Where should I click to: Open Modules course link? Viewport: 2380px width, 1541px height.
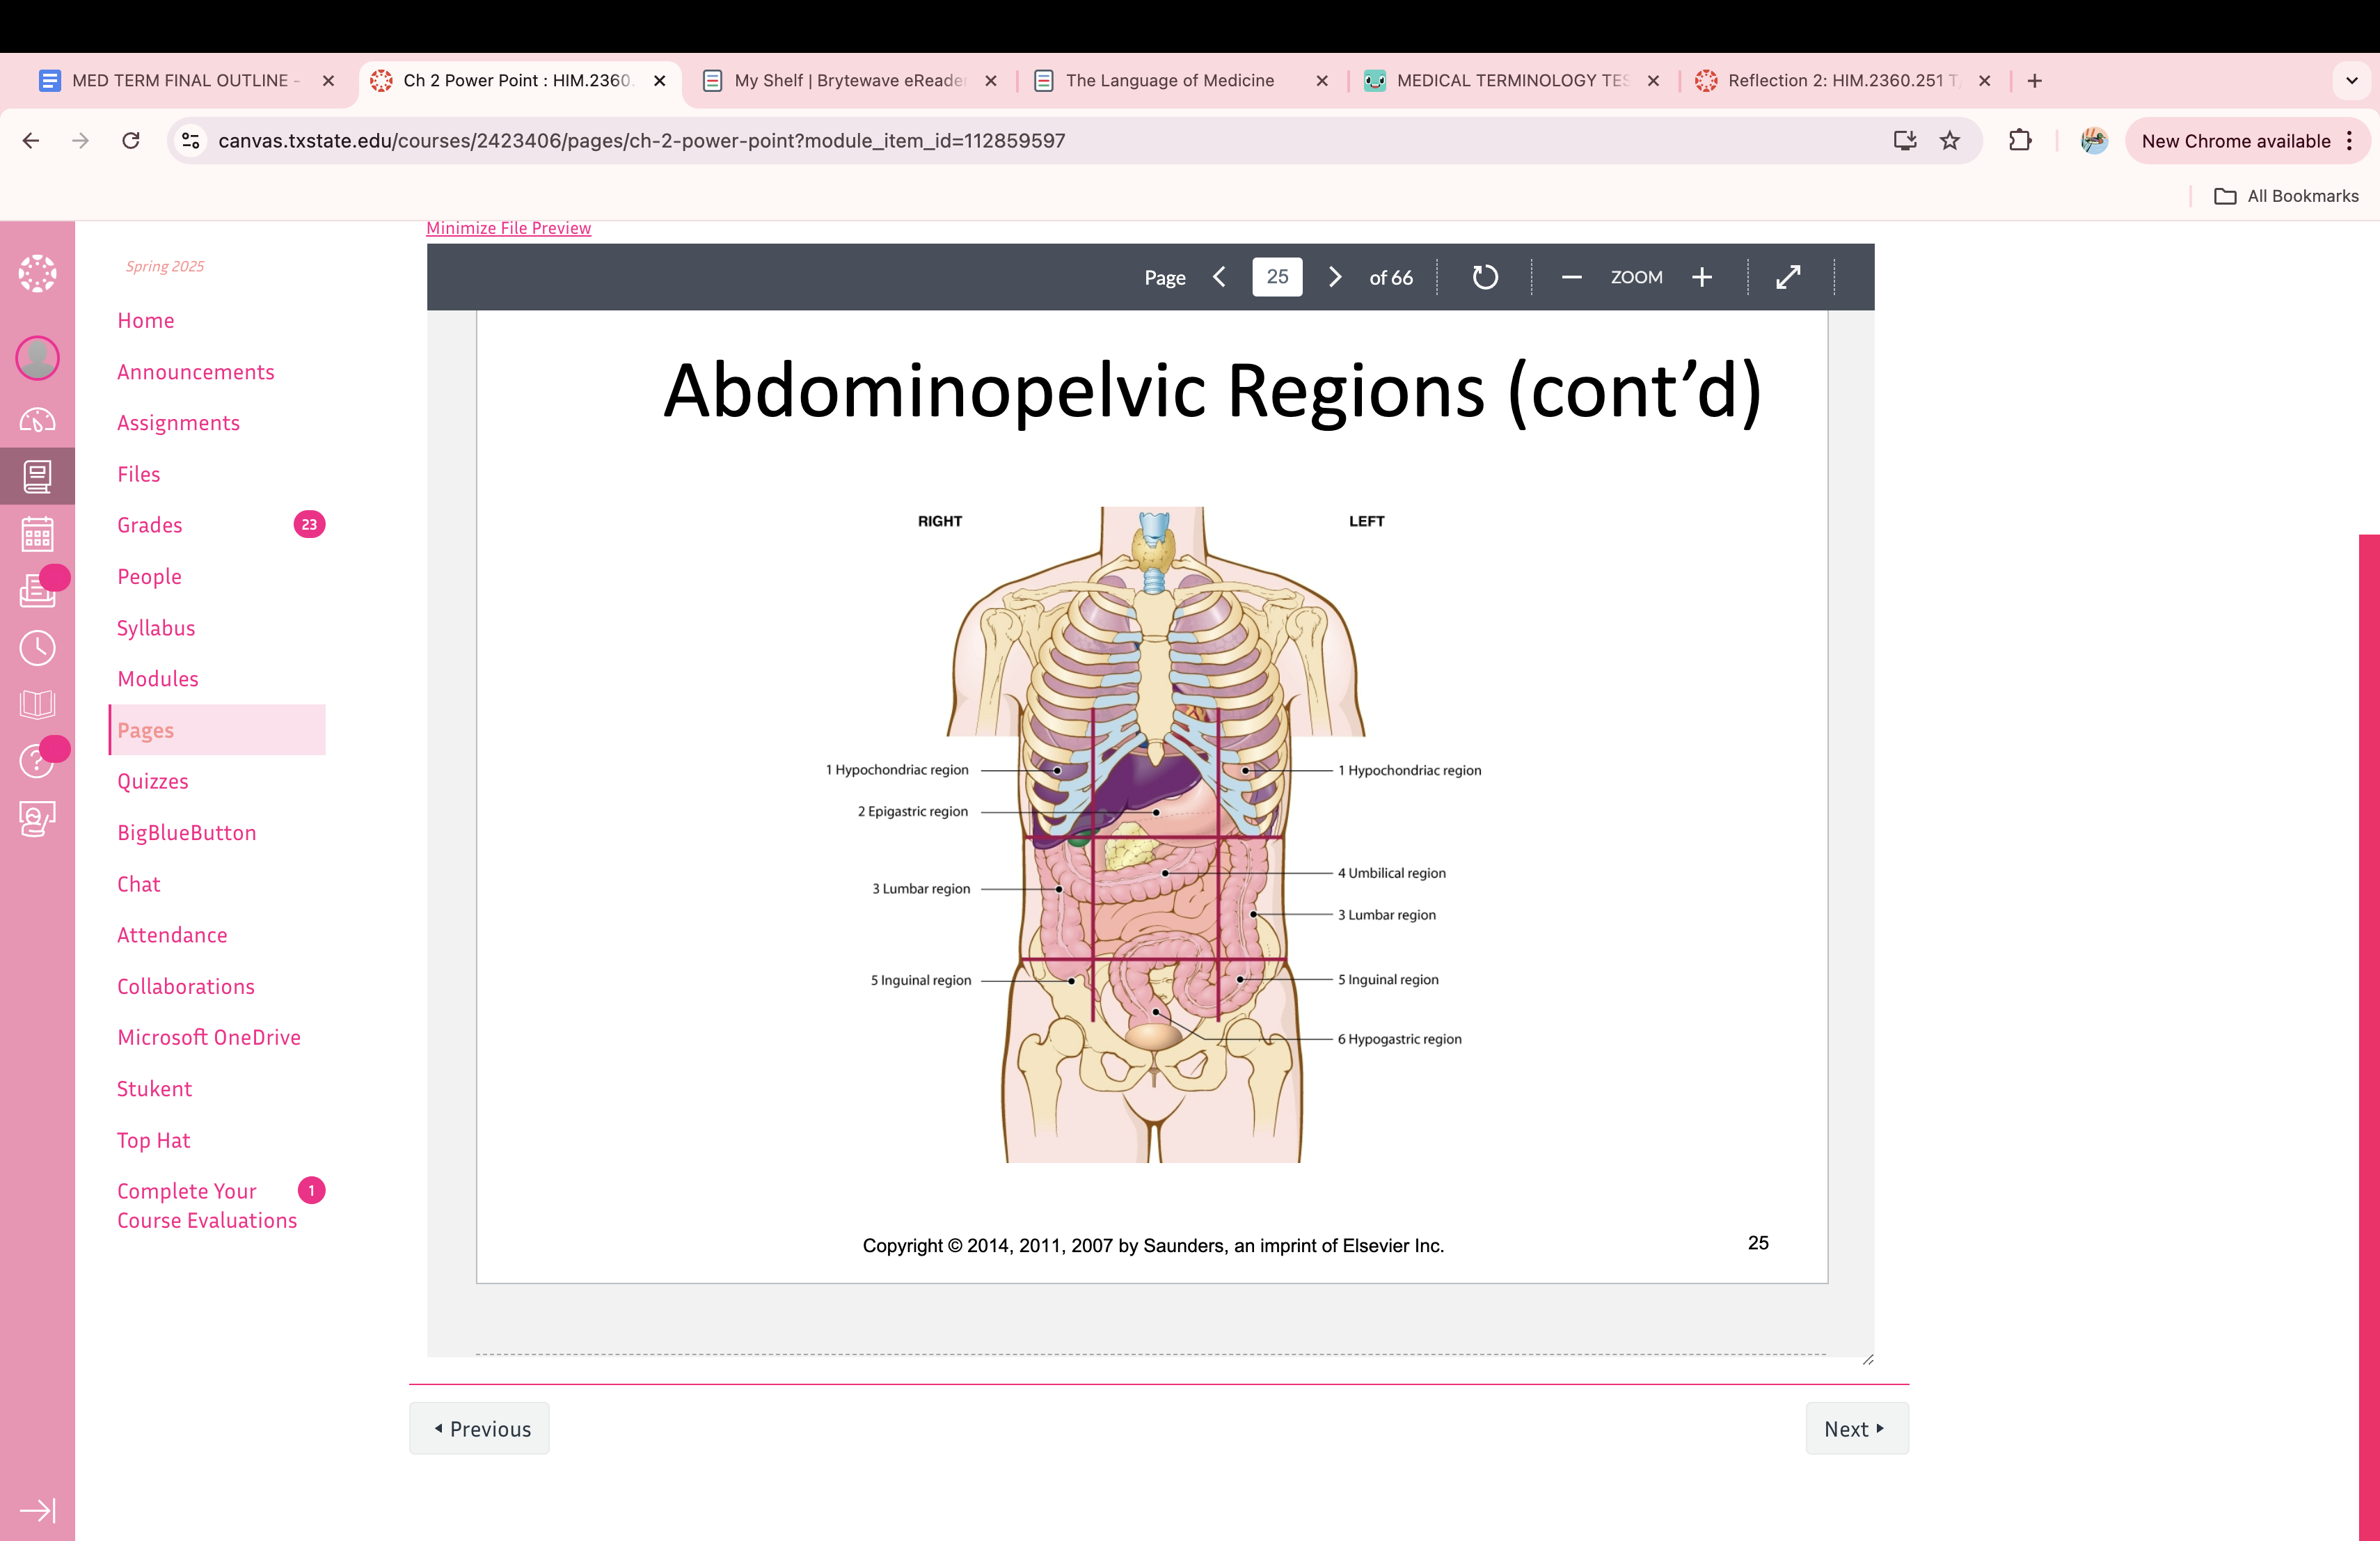(x=158, y=679)
